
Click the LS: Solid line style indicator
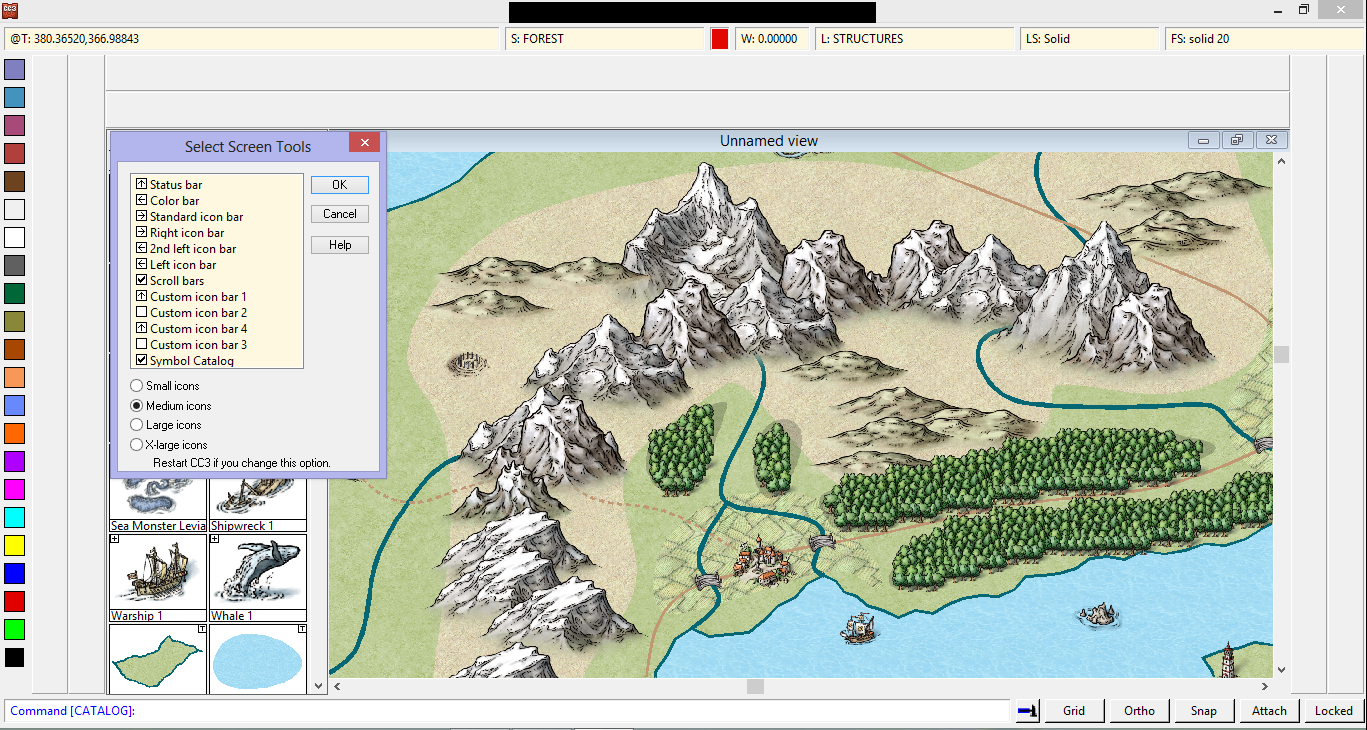point(1090,39)
